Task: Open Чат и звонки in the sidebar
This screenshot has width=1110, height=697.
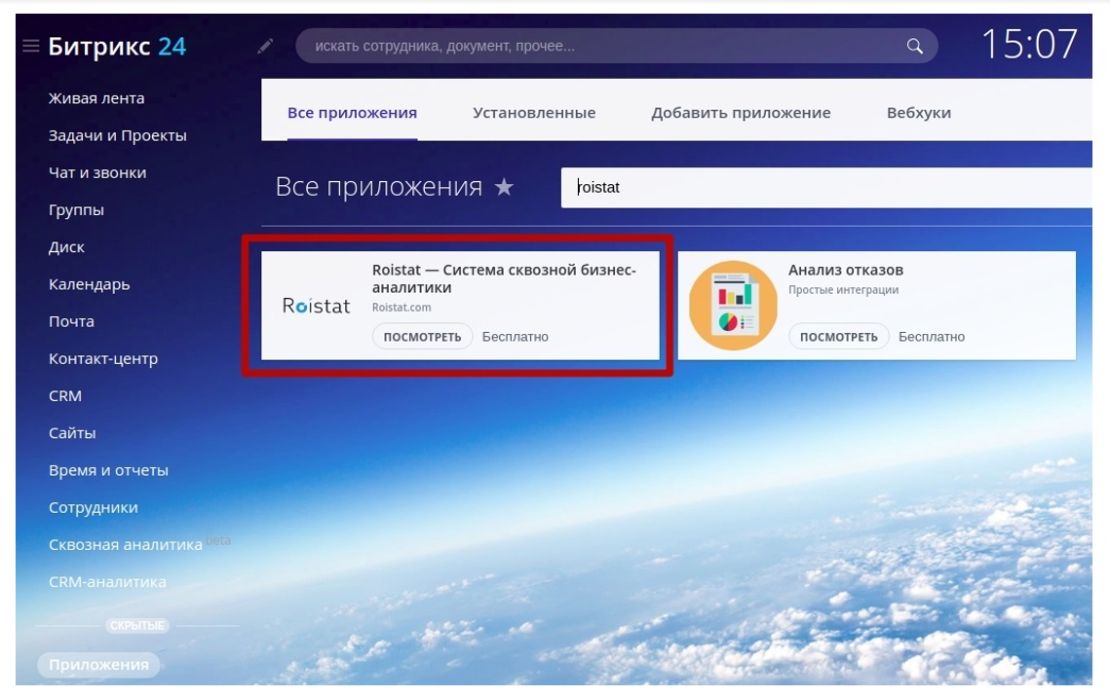Action: pos(97,173)
